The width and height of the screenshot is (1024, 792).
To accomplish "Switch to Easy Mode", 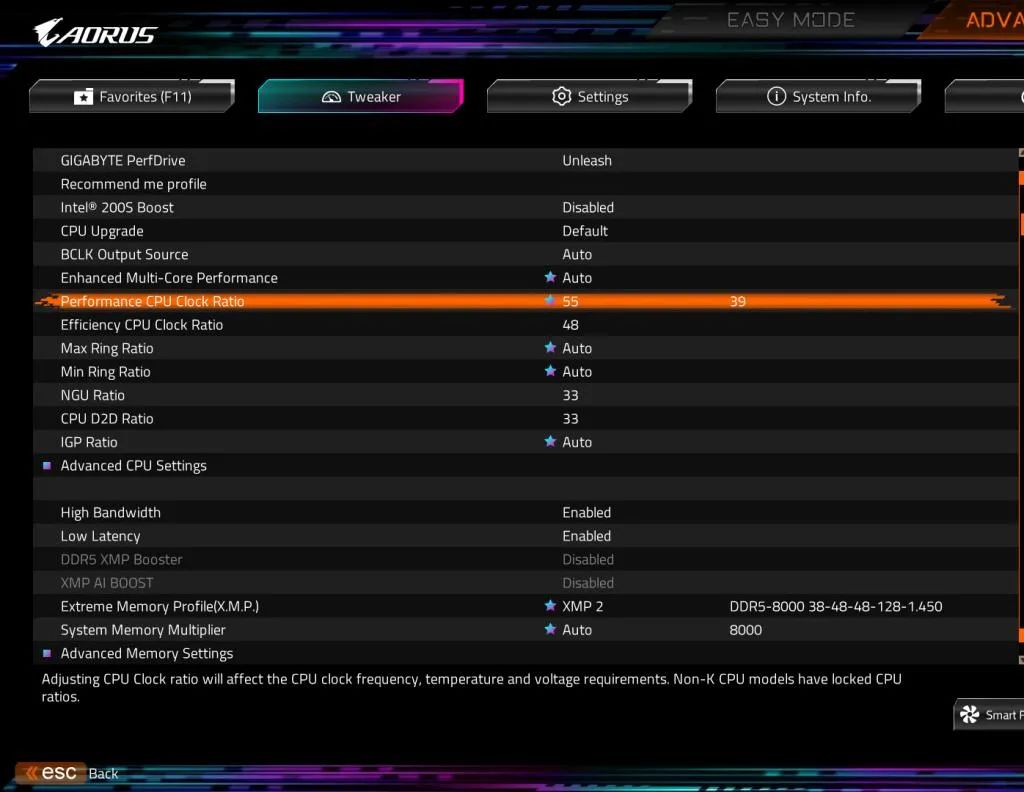I will [x=790, y=20].
